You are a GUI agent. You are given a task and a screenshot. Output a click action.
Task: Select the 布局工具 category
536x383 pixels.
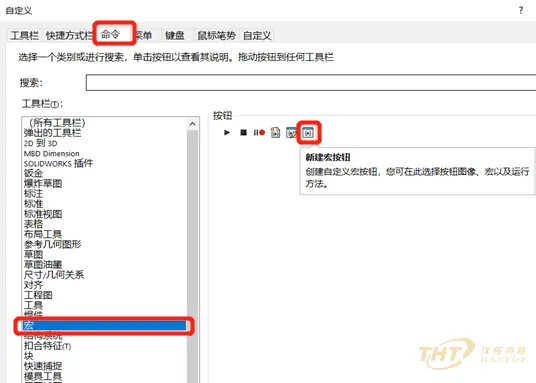click(43, 234)
